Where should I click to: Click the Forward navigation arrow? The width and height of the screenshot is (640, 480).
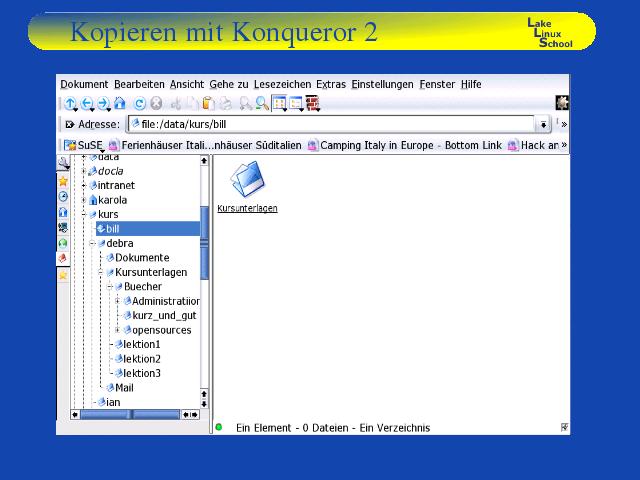pos(103,103)
